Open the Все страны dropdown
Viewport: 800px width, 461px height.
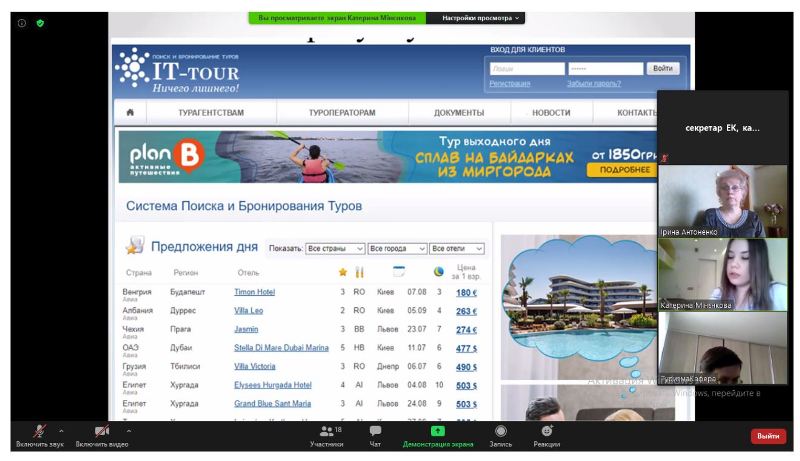[x=335, y=248]
